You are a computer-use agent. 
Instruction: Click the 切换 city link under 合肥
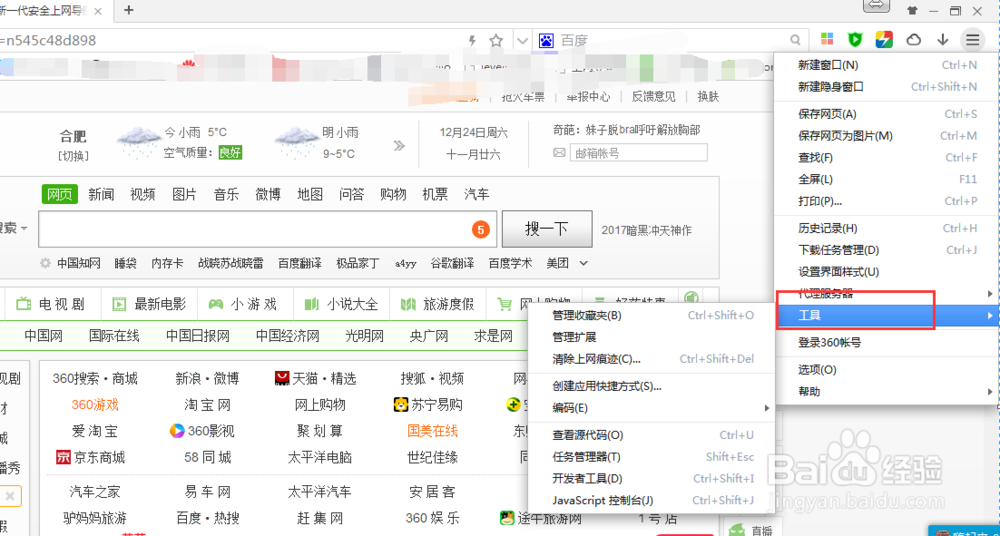point(74,155)
